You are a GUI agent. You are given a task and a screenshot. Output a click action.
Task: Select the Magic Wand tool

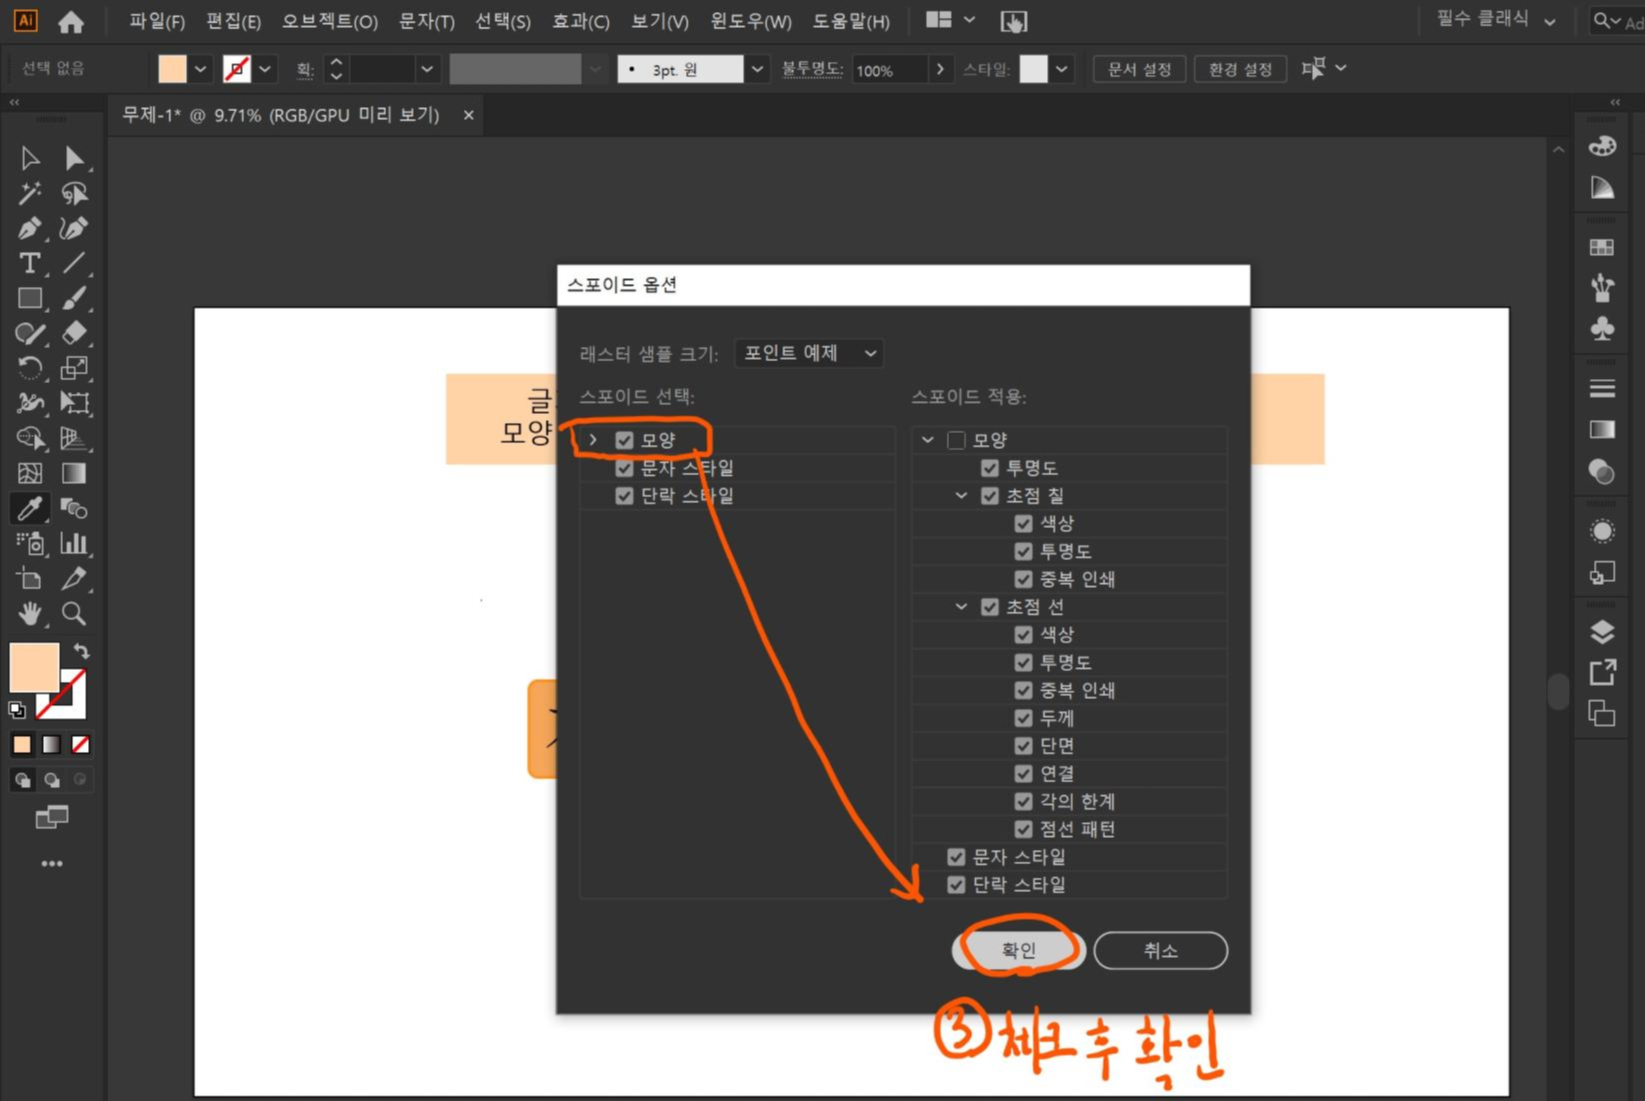point(30,193)
